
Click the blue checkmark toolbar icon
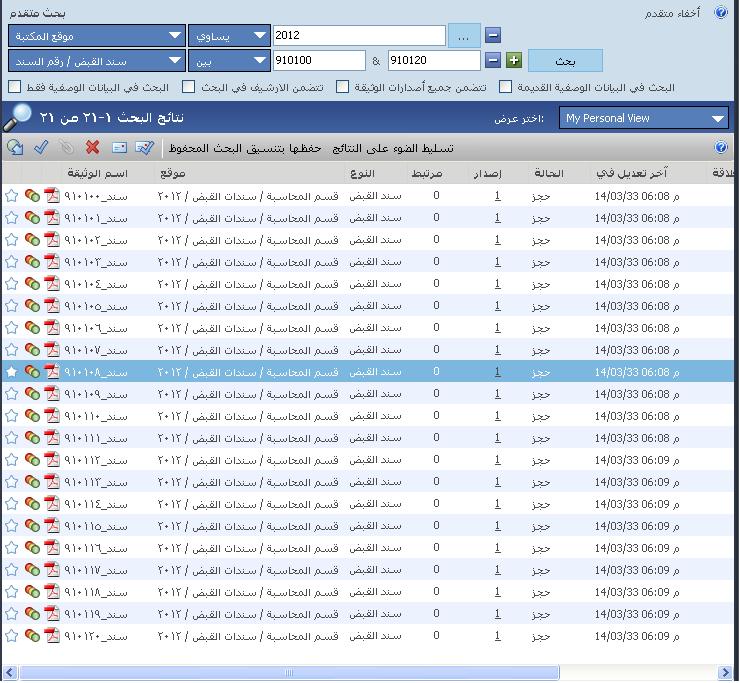pos(41,148)
